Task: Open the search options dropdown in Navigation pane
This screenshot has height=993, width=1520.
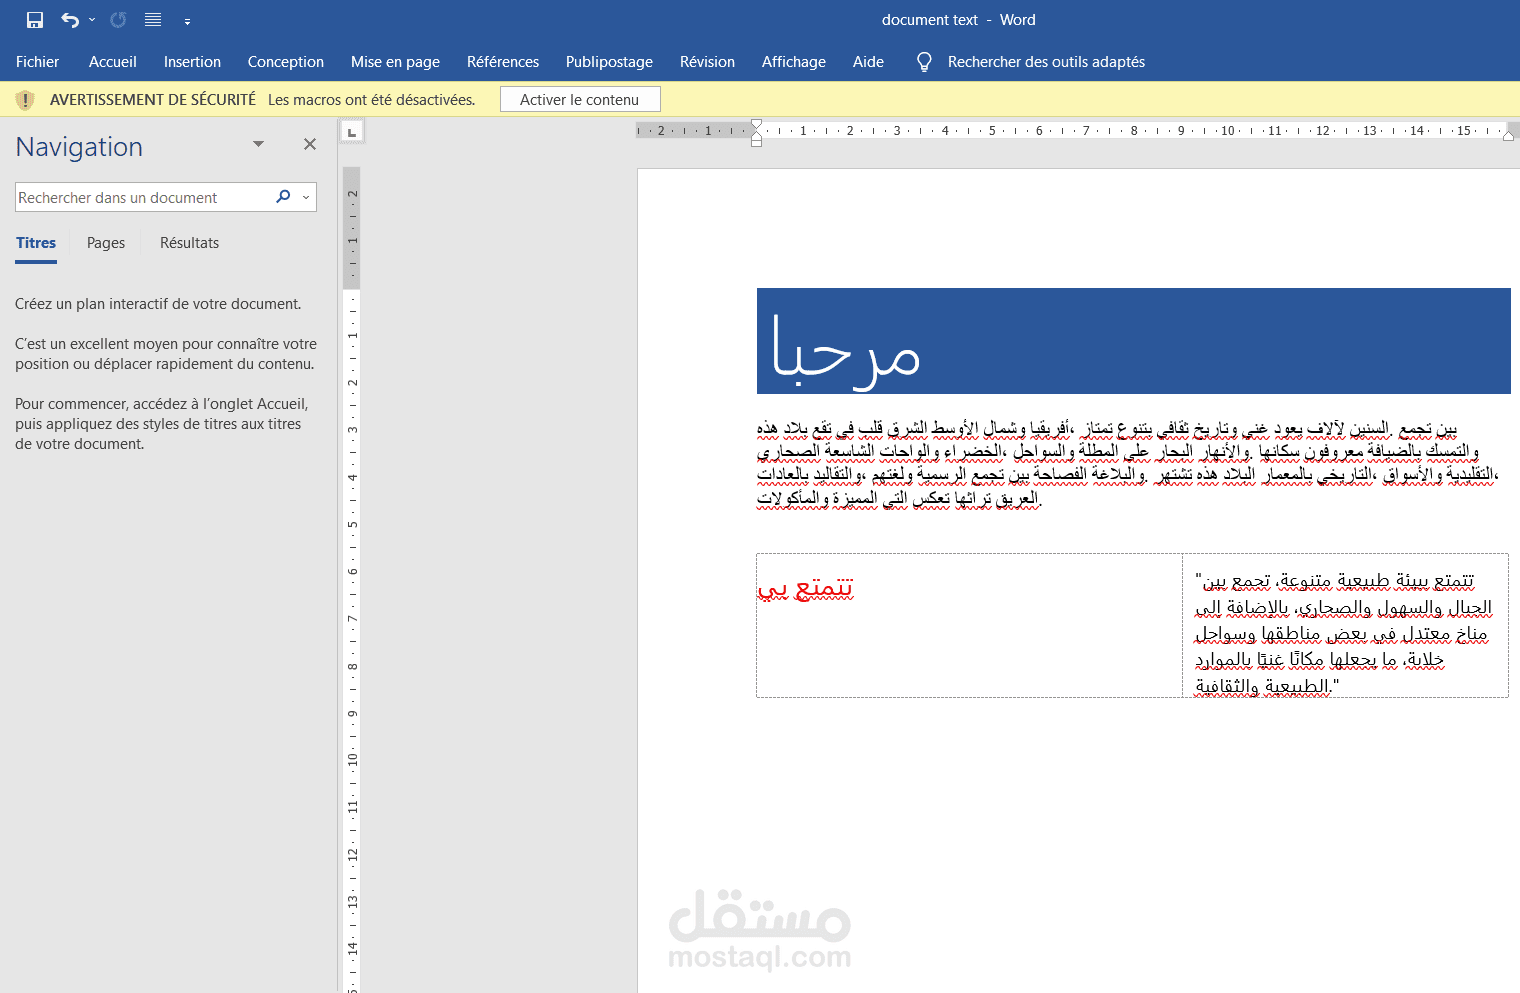Action: tap(305, 197)
